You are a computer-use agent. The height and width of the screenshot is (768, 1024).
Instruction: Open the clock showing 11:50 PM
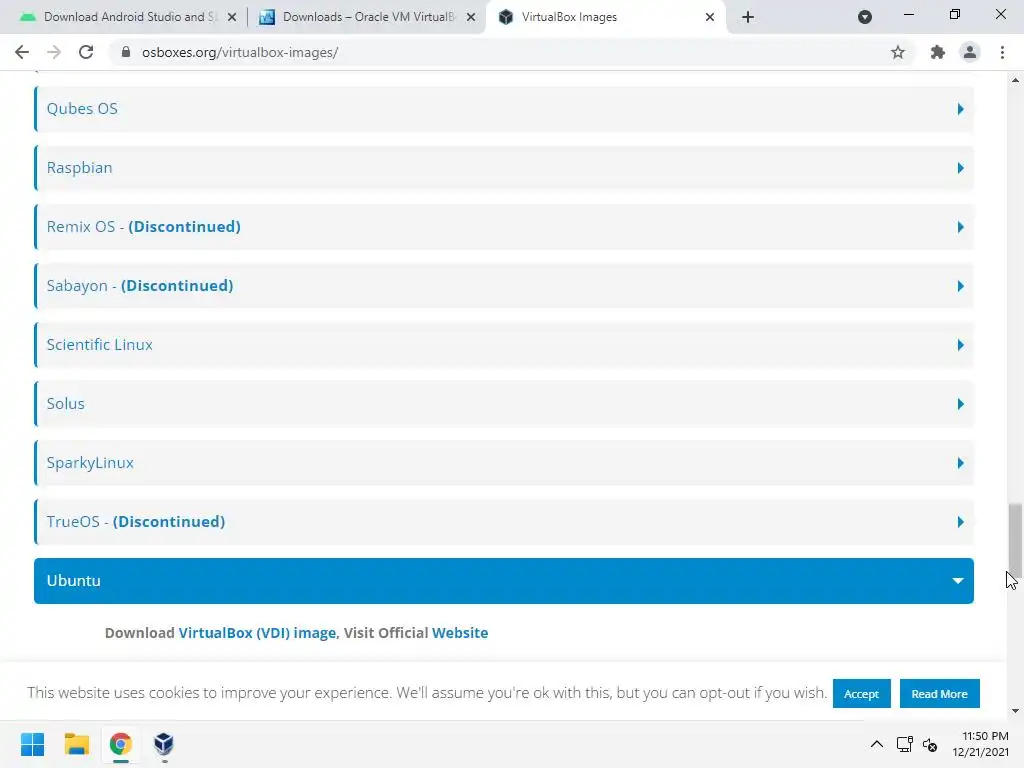click(x=980, y=744)
